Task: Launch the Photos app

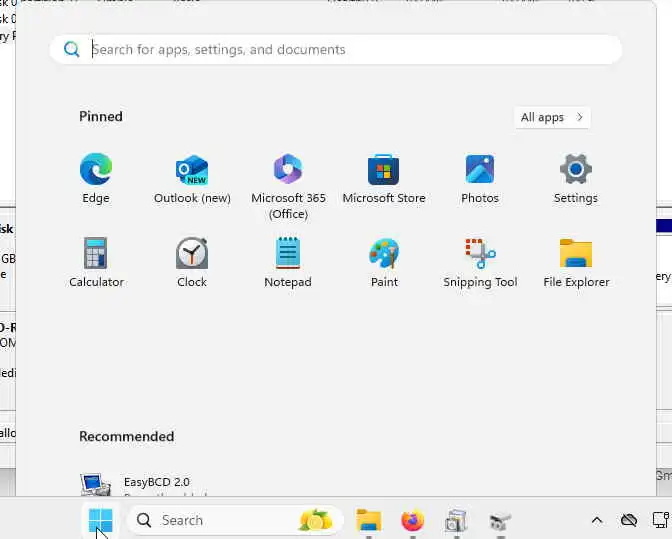Action: click(480, 179)
